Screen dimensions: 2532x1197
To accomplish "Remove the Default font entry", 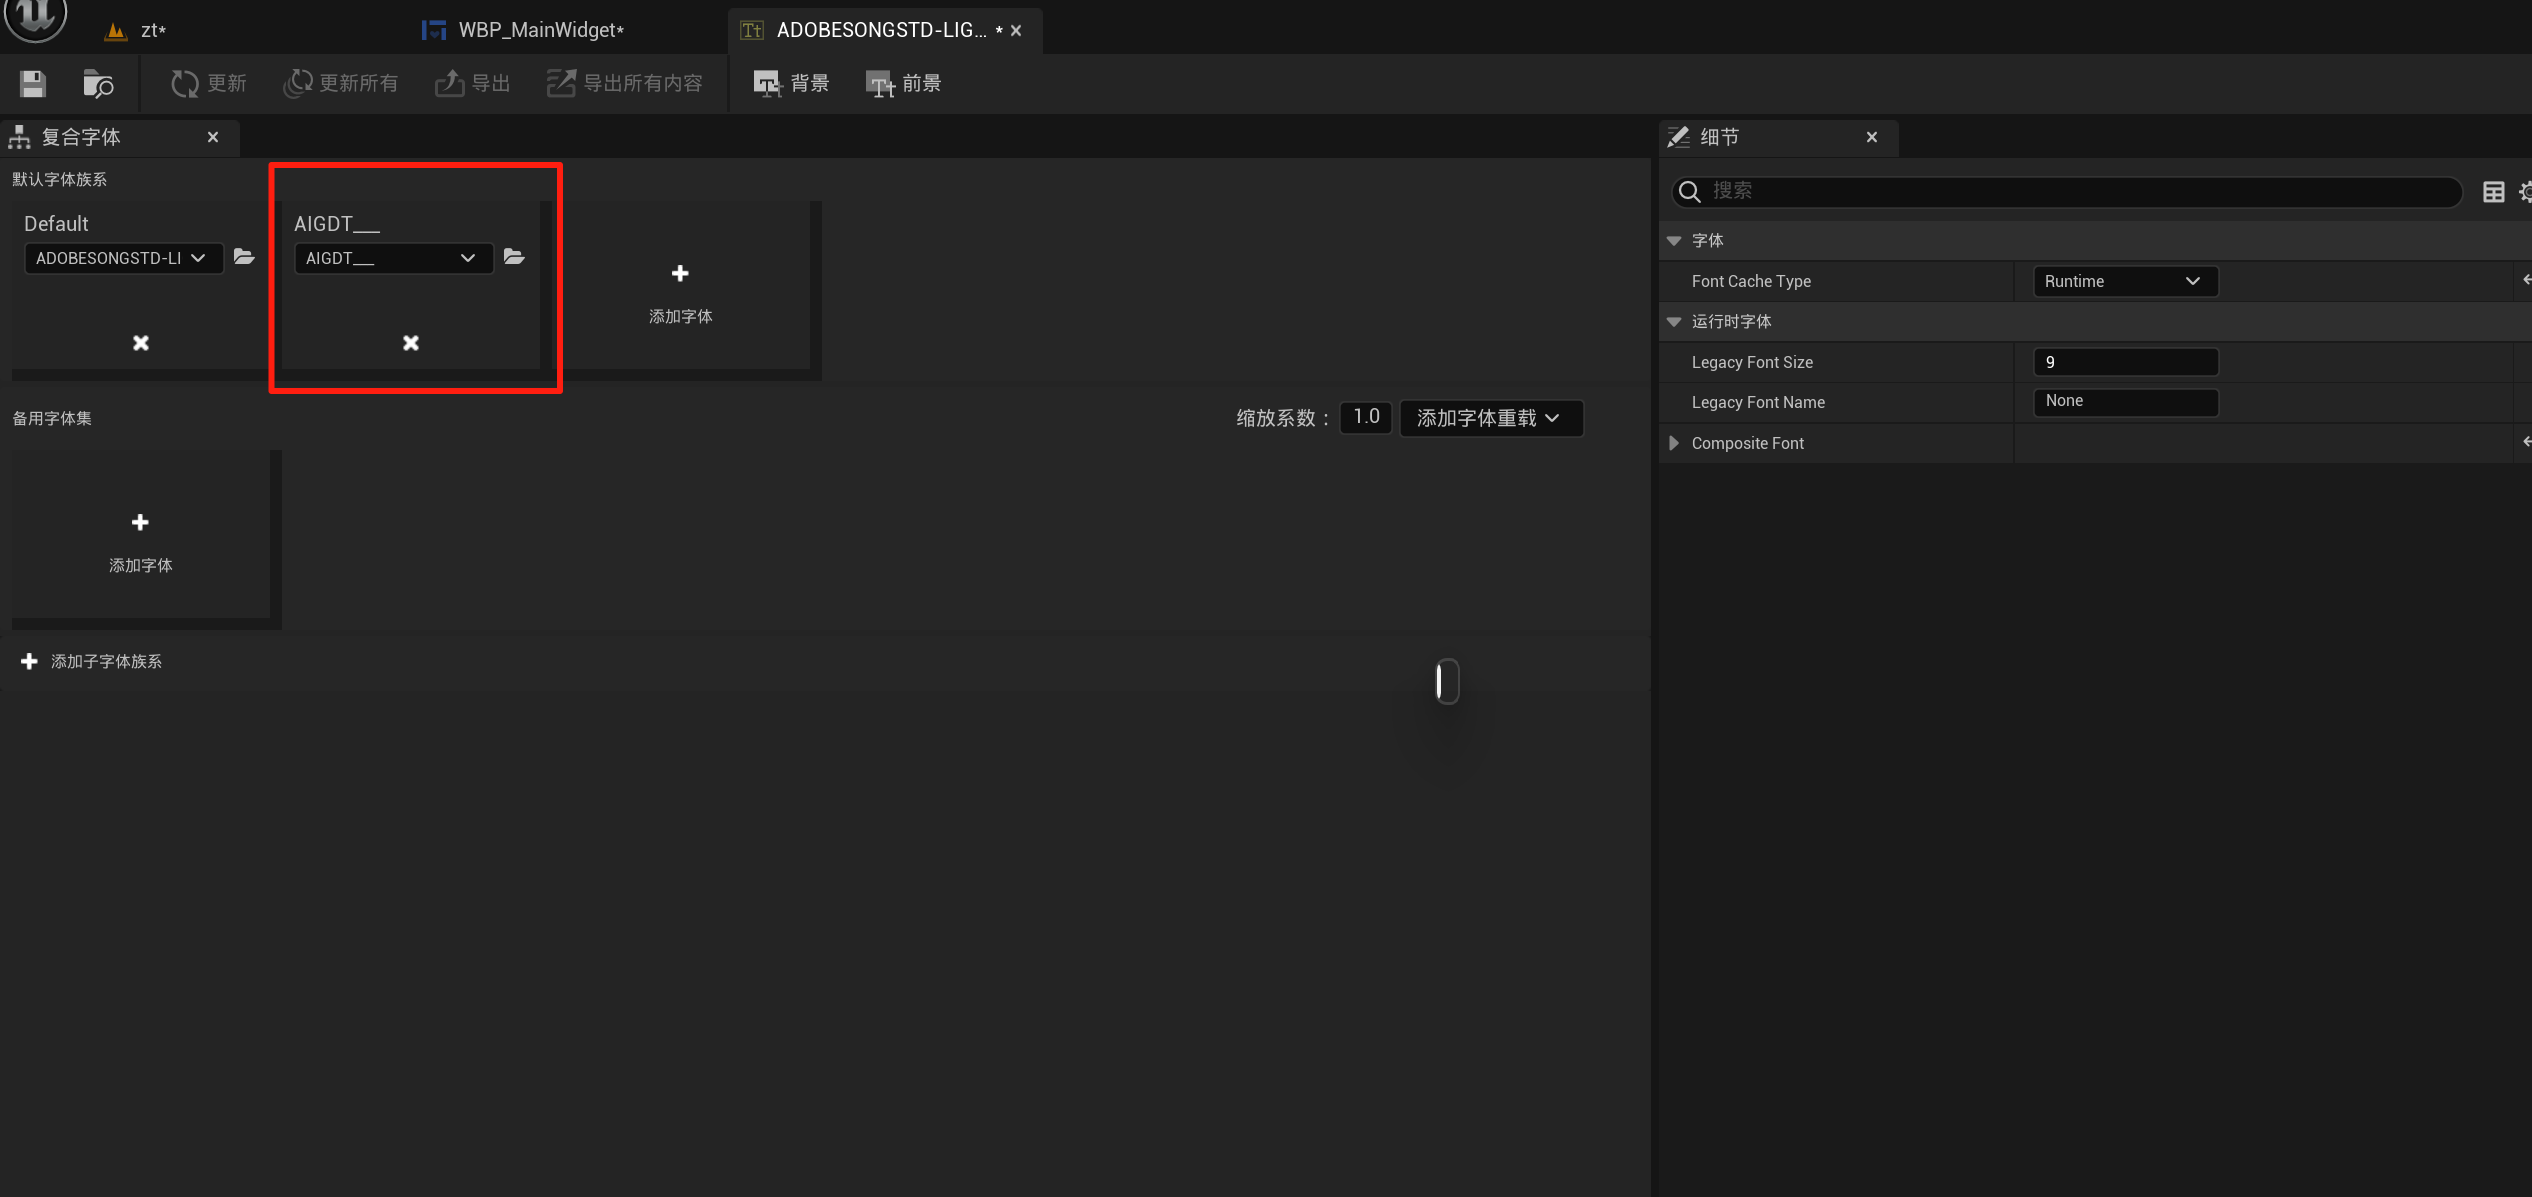I will pyautogui.click(x=141, y=343).
